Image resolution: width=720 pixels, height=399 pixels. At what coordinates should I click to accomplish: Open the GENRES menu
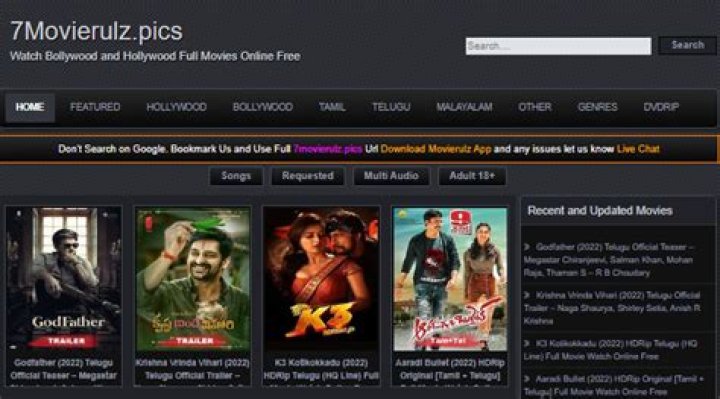(597, 107)
